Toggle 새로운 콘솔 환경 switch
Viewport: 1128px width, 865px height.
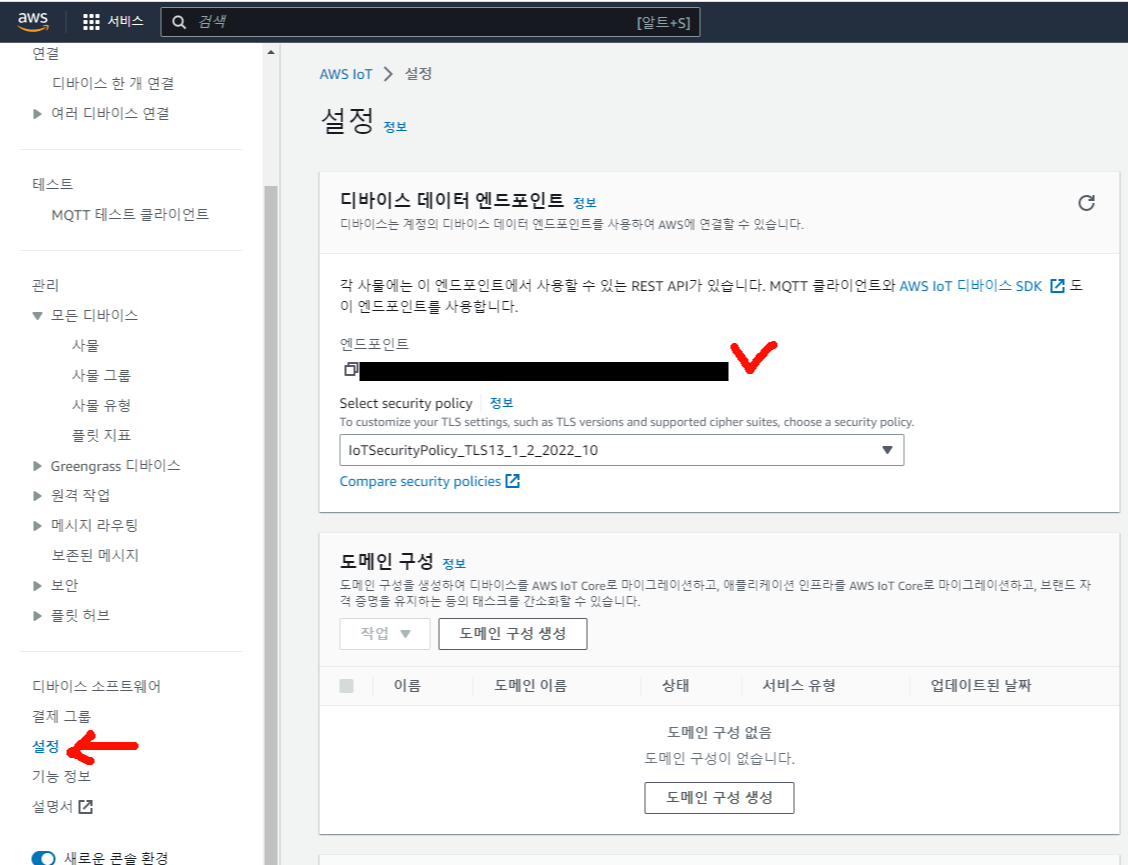point(43,858)
